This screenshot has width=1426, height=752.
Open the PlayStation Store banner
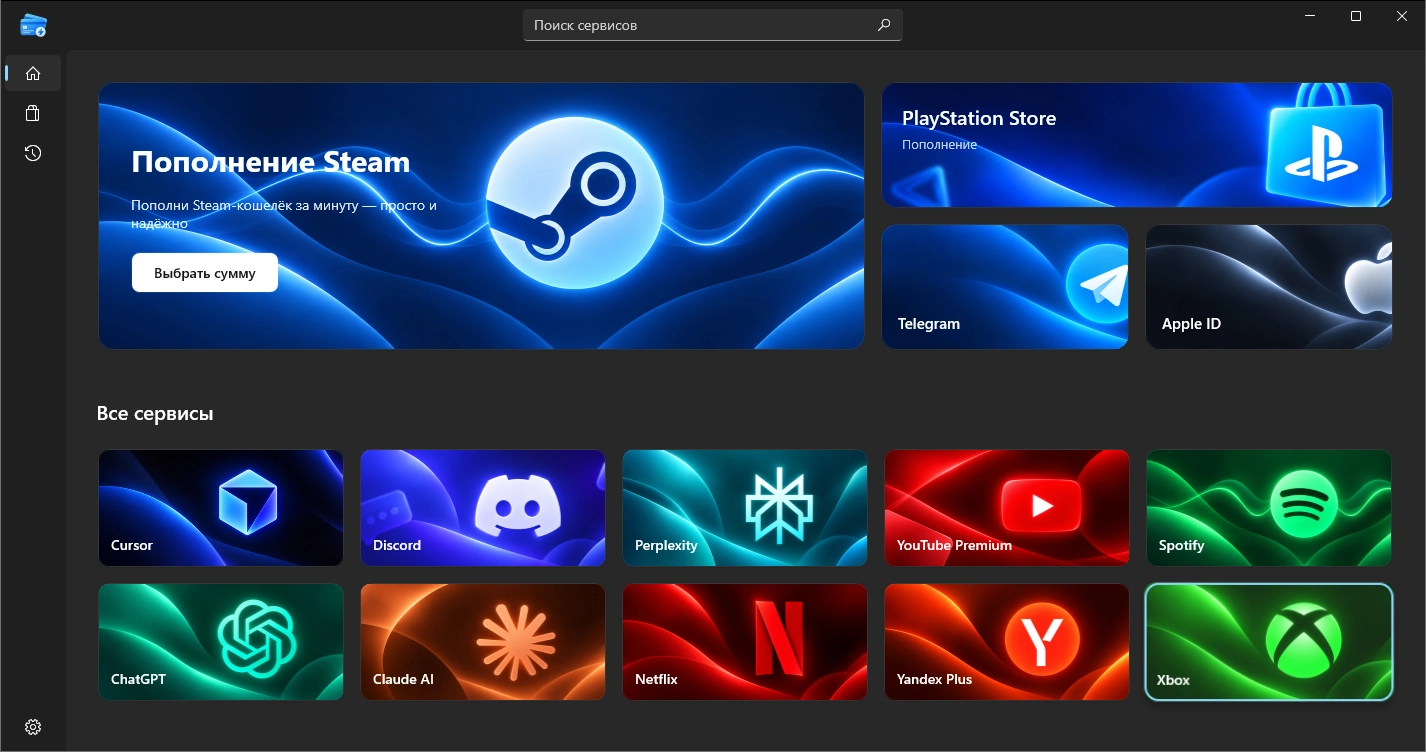[1137, 145]
